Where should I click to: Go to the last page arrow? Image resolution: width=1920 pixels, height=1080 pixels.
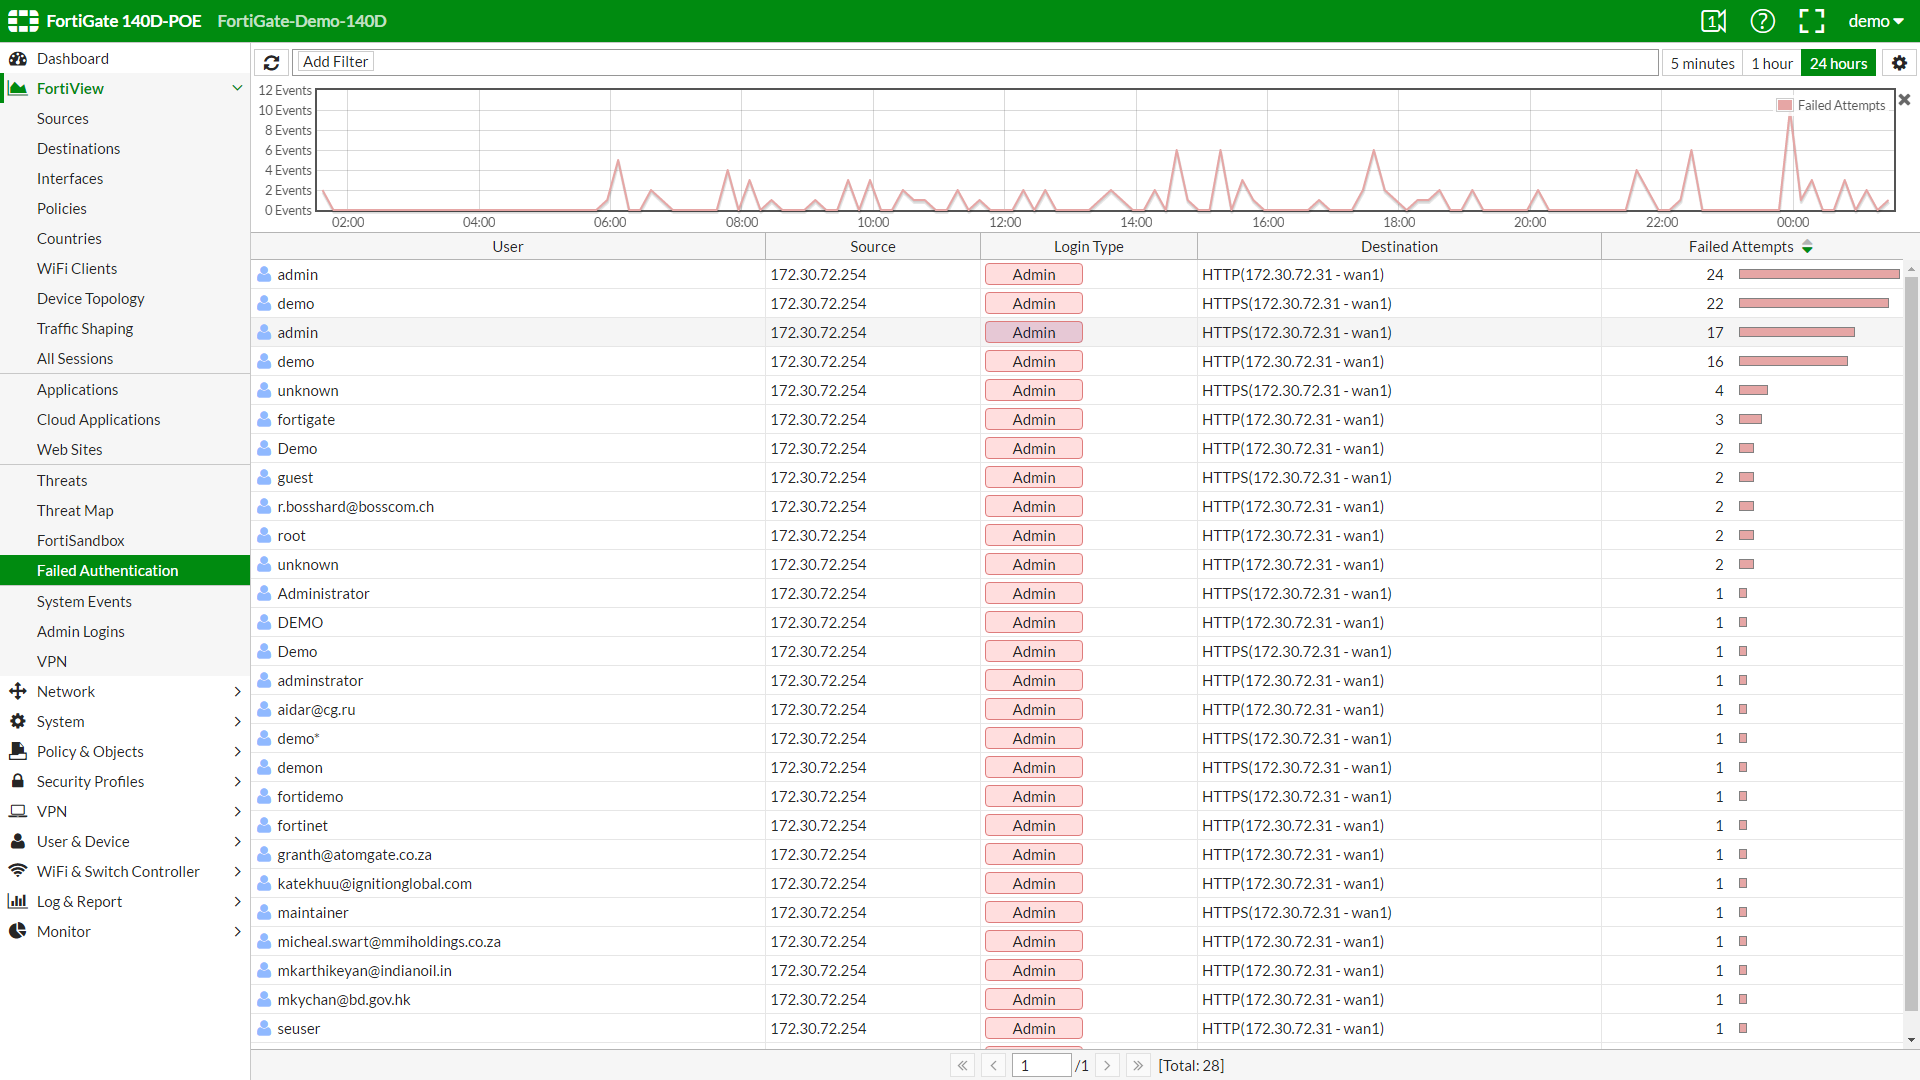pos(1137,1066)
